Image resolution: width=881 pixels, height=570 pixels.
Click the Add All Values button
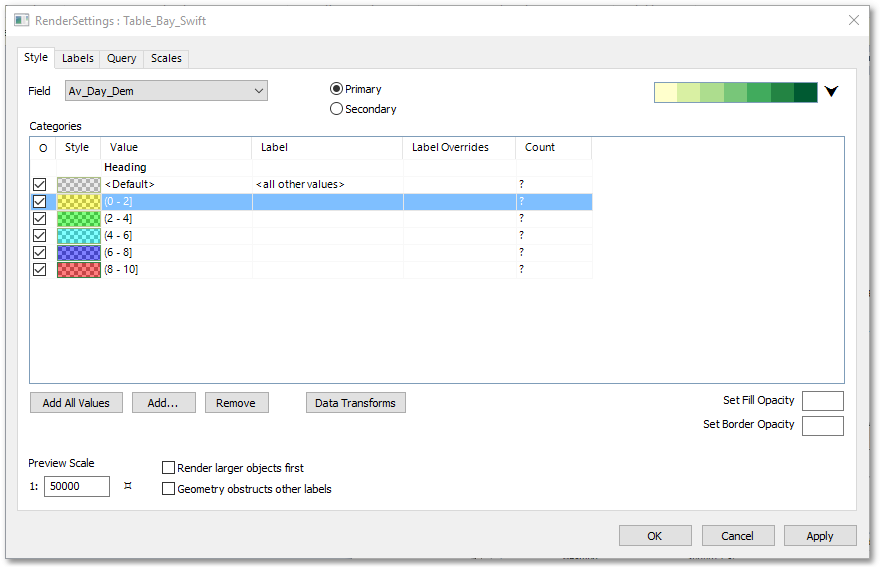coord(76,403)
